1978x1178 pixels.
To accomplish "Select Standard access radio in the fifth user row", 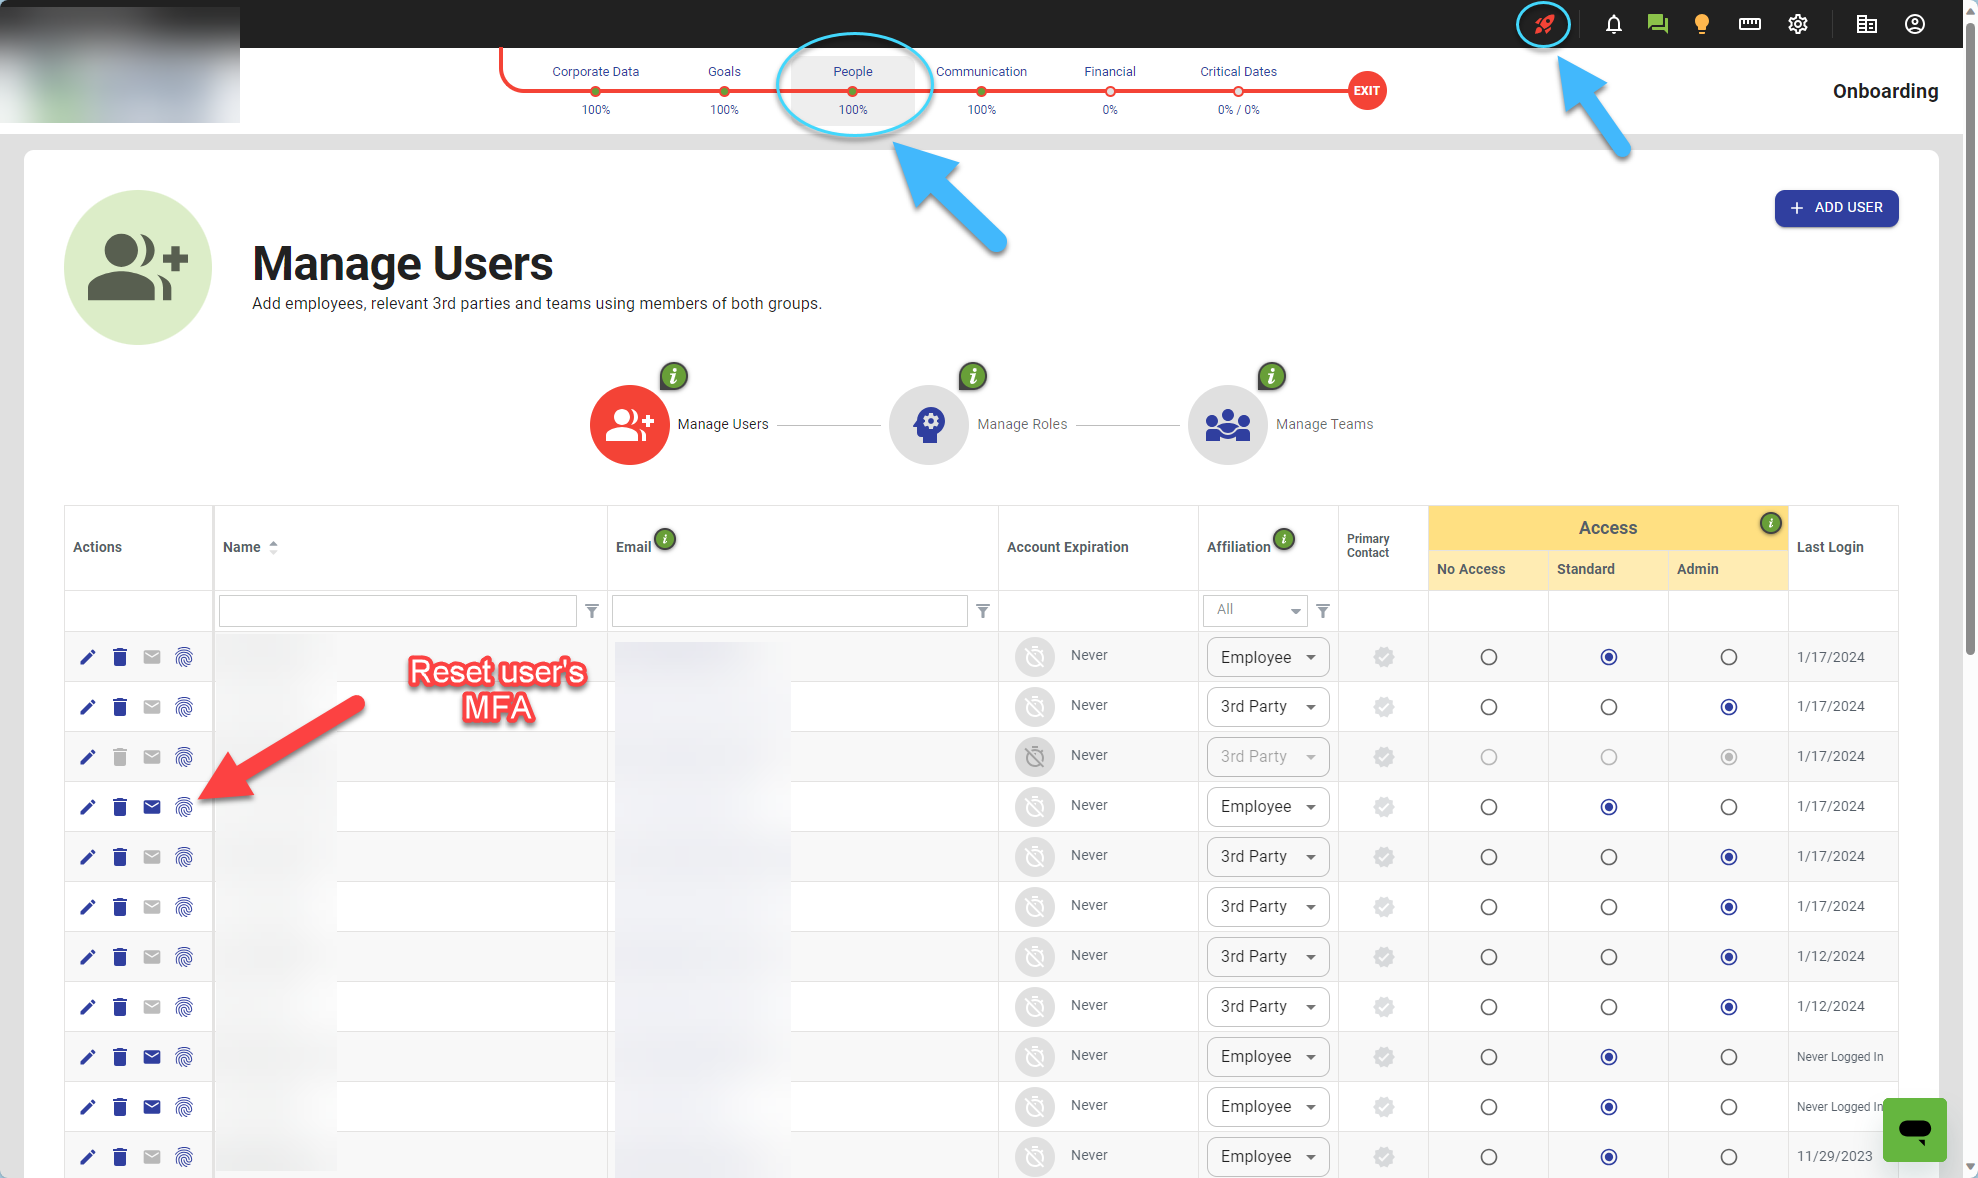I will tap(1608, 857).
